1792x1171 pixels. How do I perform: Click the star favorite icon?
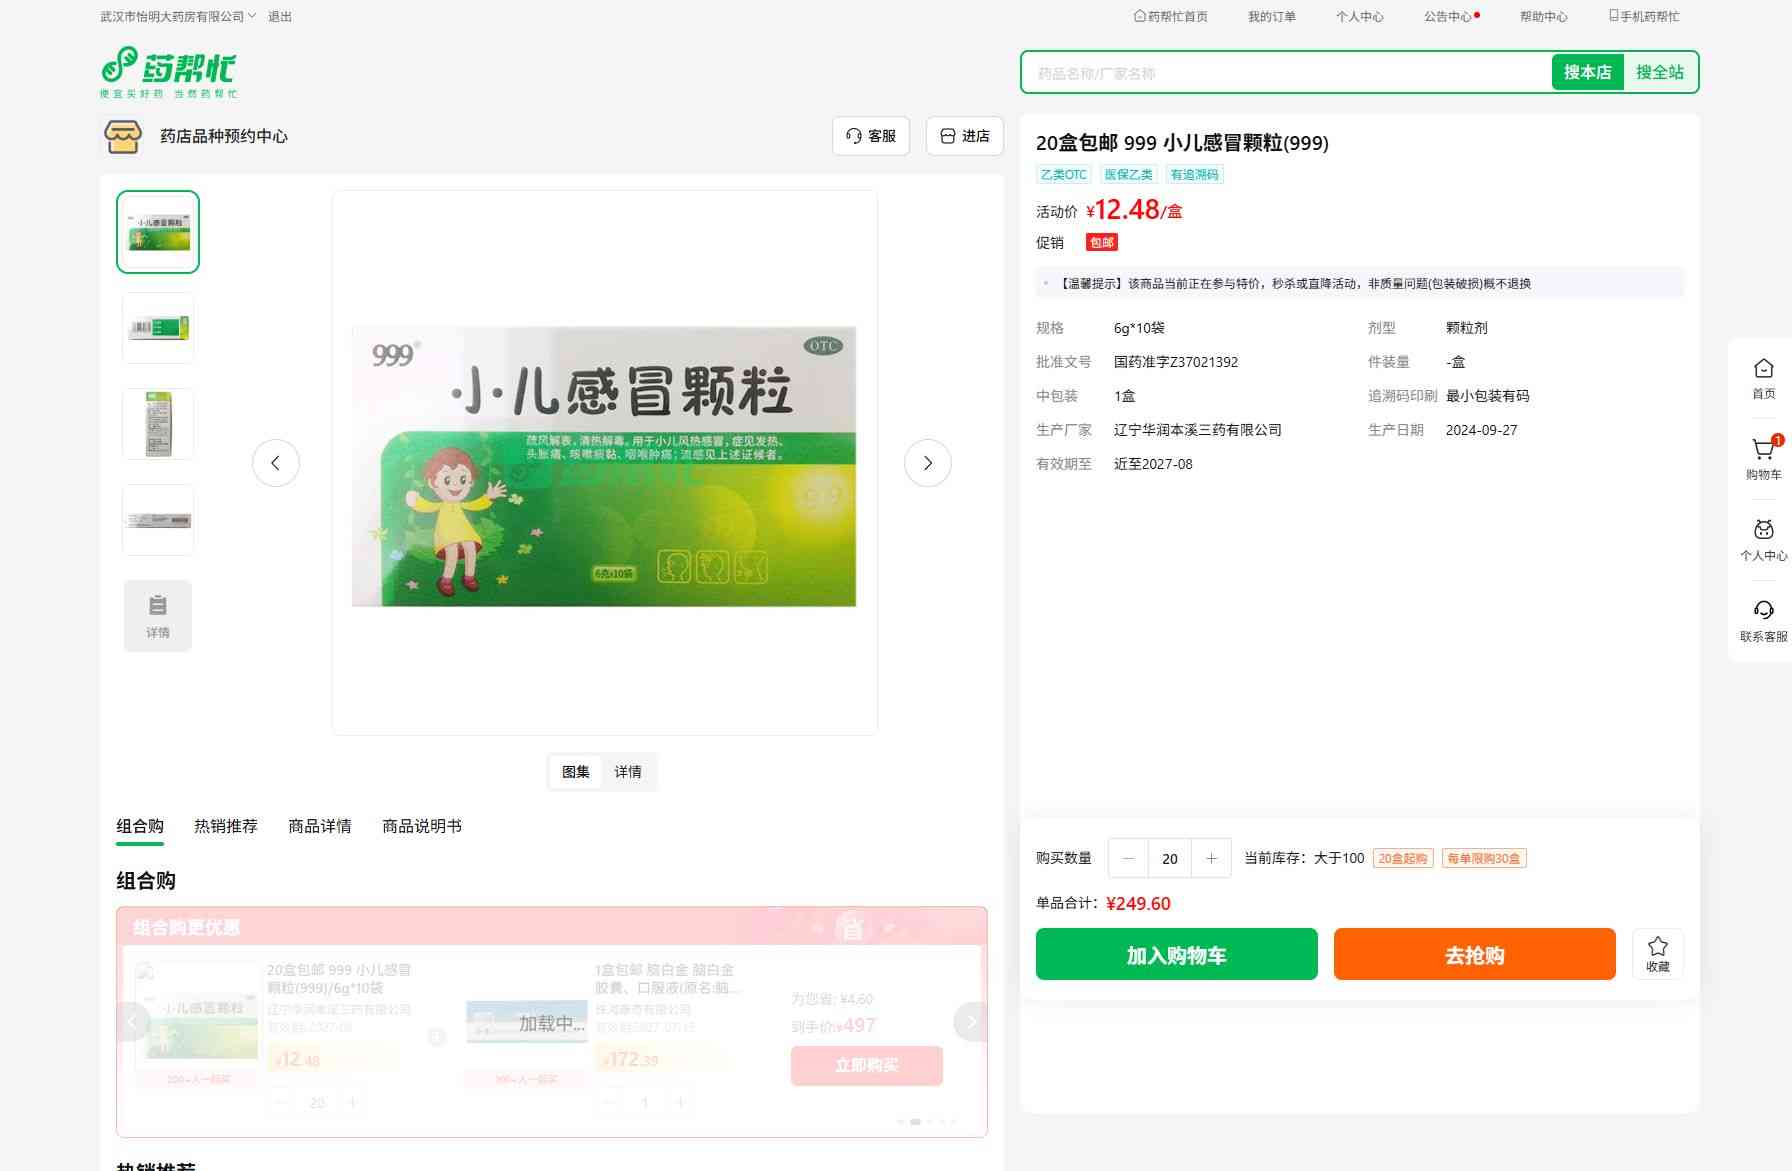click(x=1657, y=947)
